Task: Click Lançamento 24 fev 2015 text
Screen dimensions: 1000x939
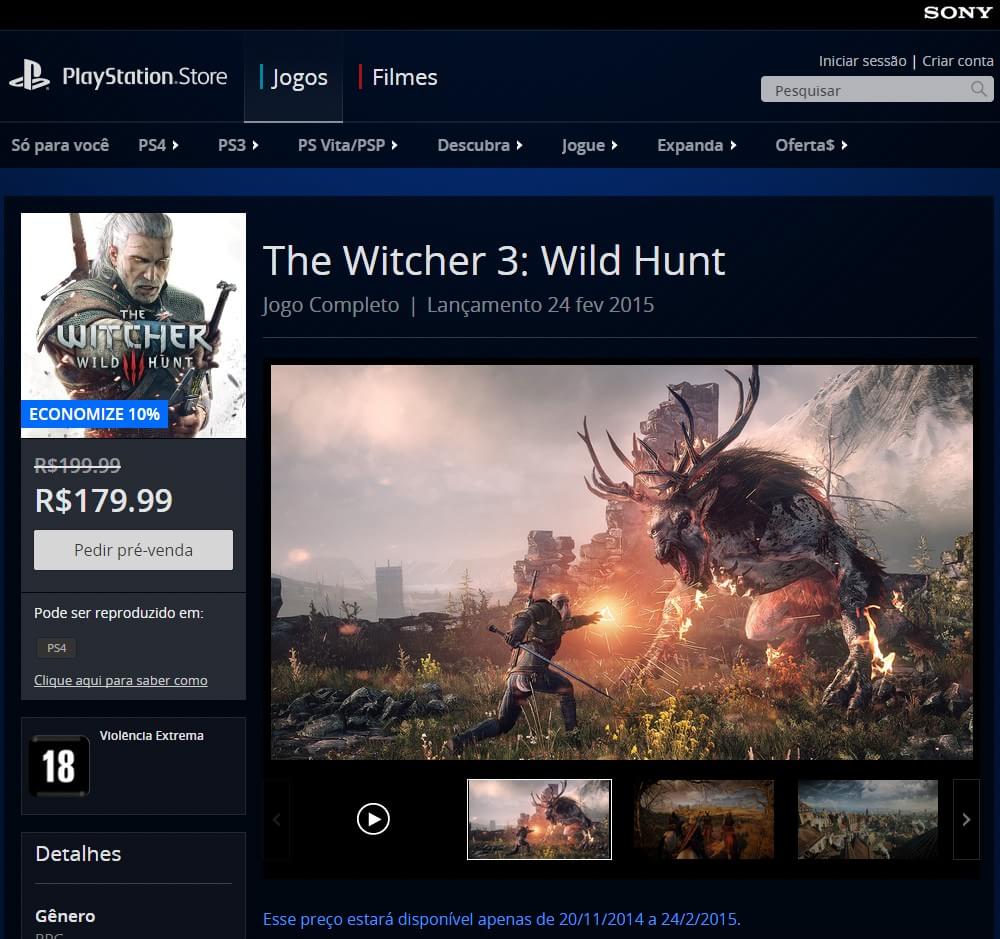Action: [540, 305]
